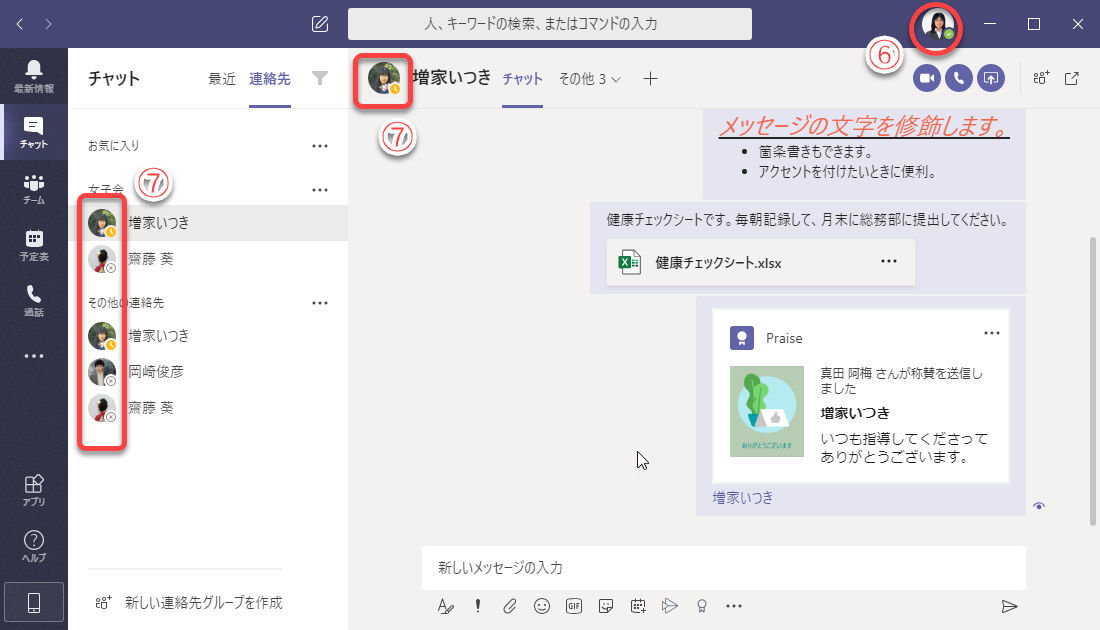
Task: Select 岡崎俊彦 contact
Action: coord(208,371)
